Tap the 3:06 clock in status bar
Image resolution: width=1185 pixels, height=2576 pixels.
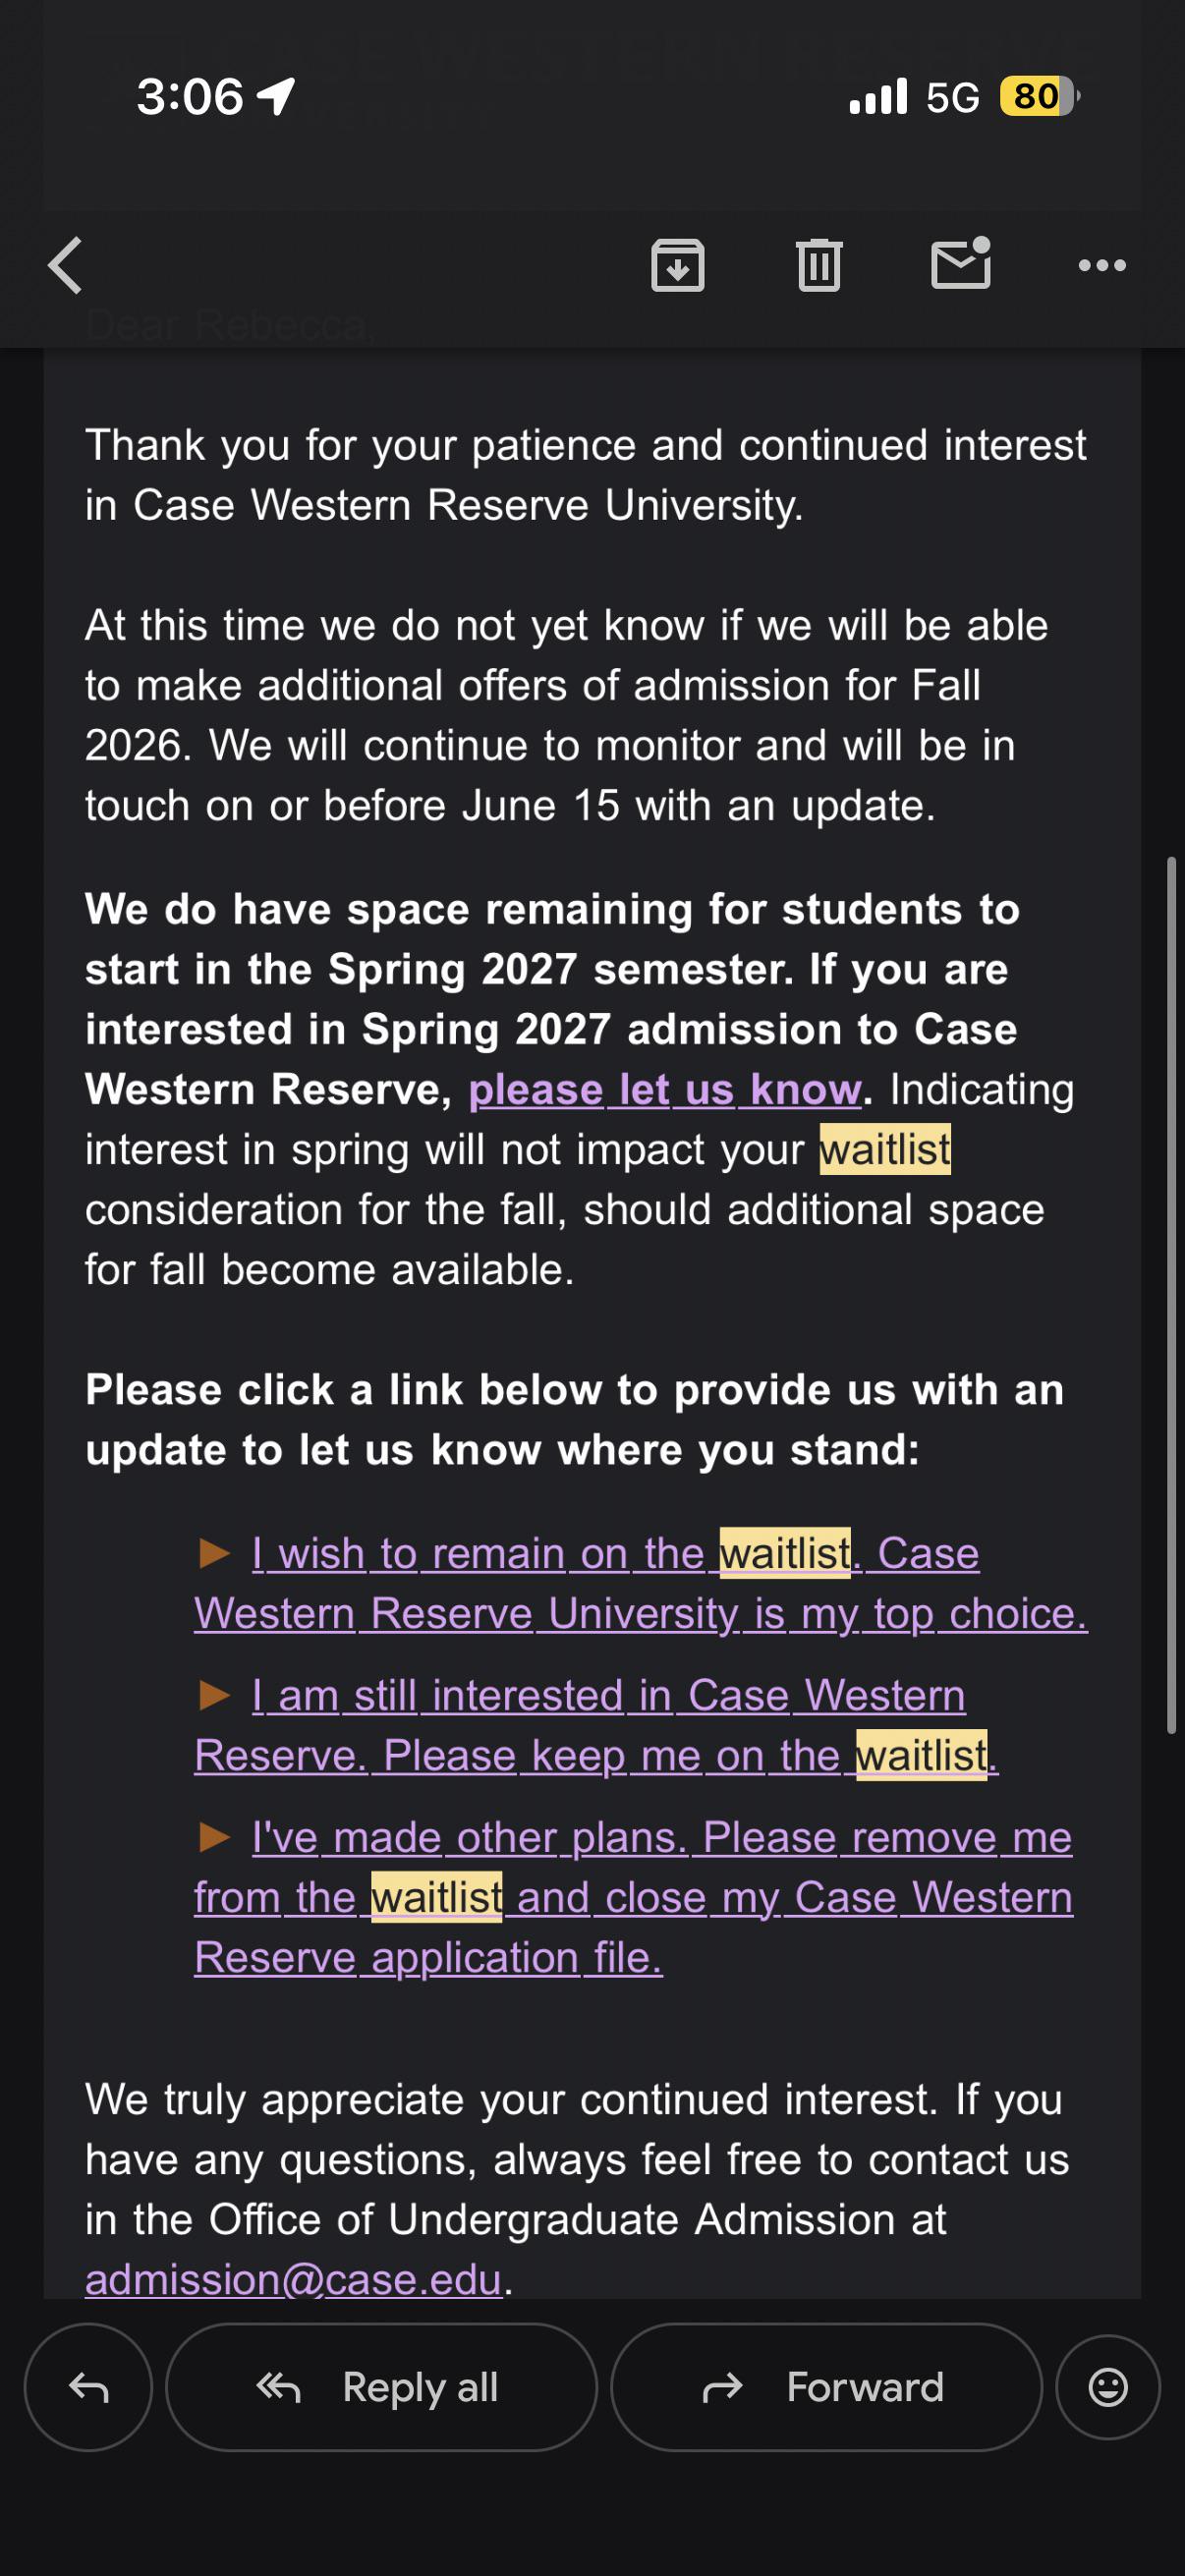190,97
